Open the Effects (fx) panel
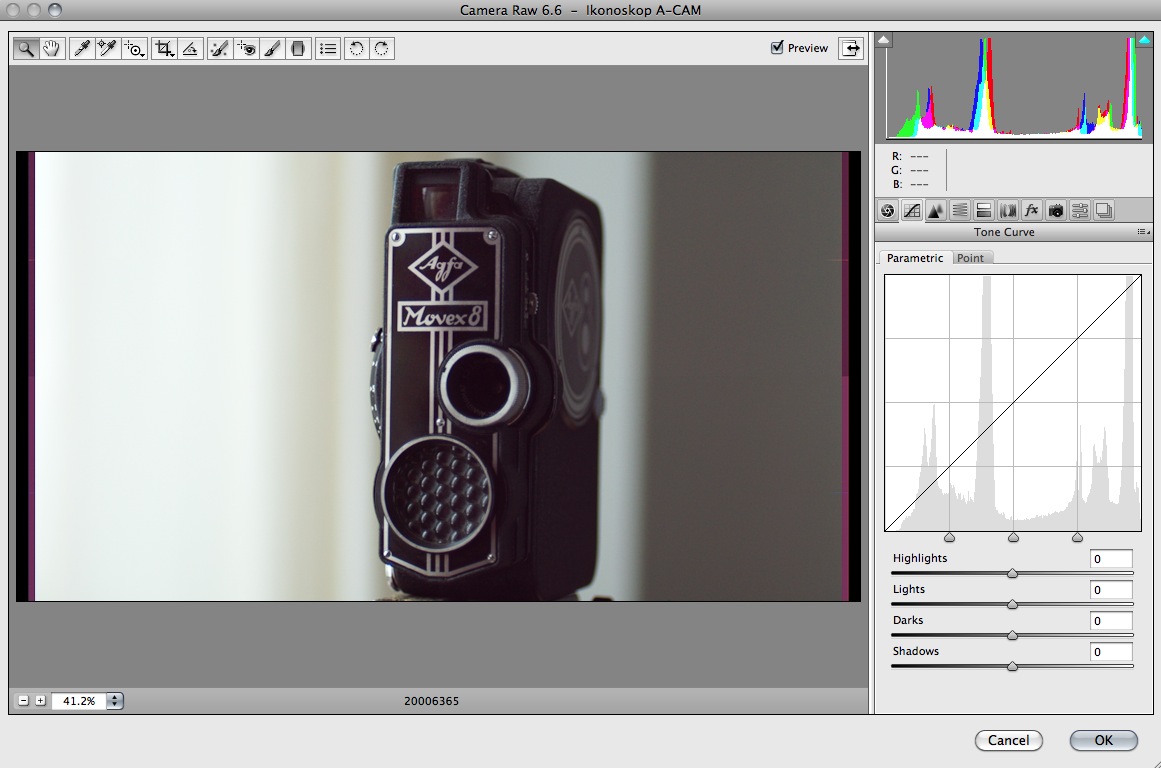 tap(1032, 211)
